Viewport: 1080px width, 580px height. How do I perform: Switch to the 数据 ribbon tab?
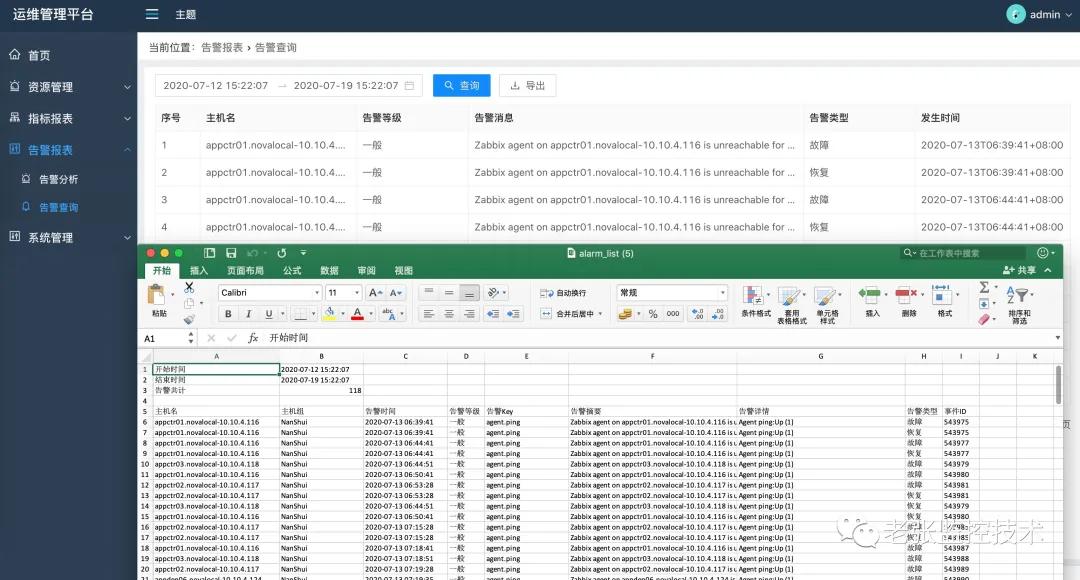(330, 269)
